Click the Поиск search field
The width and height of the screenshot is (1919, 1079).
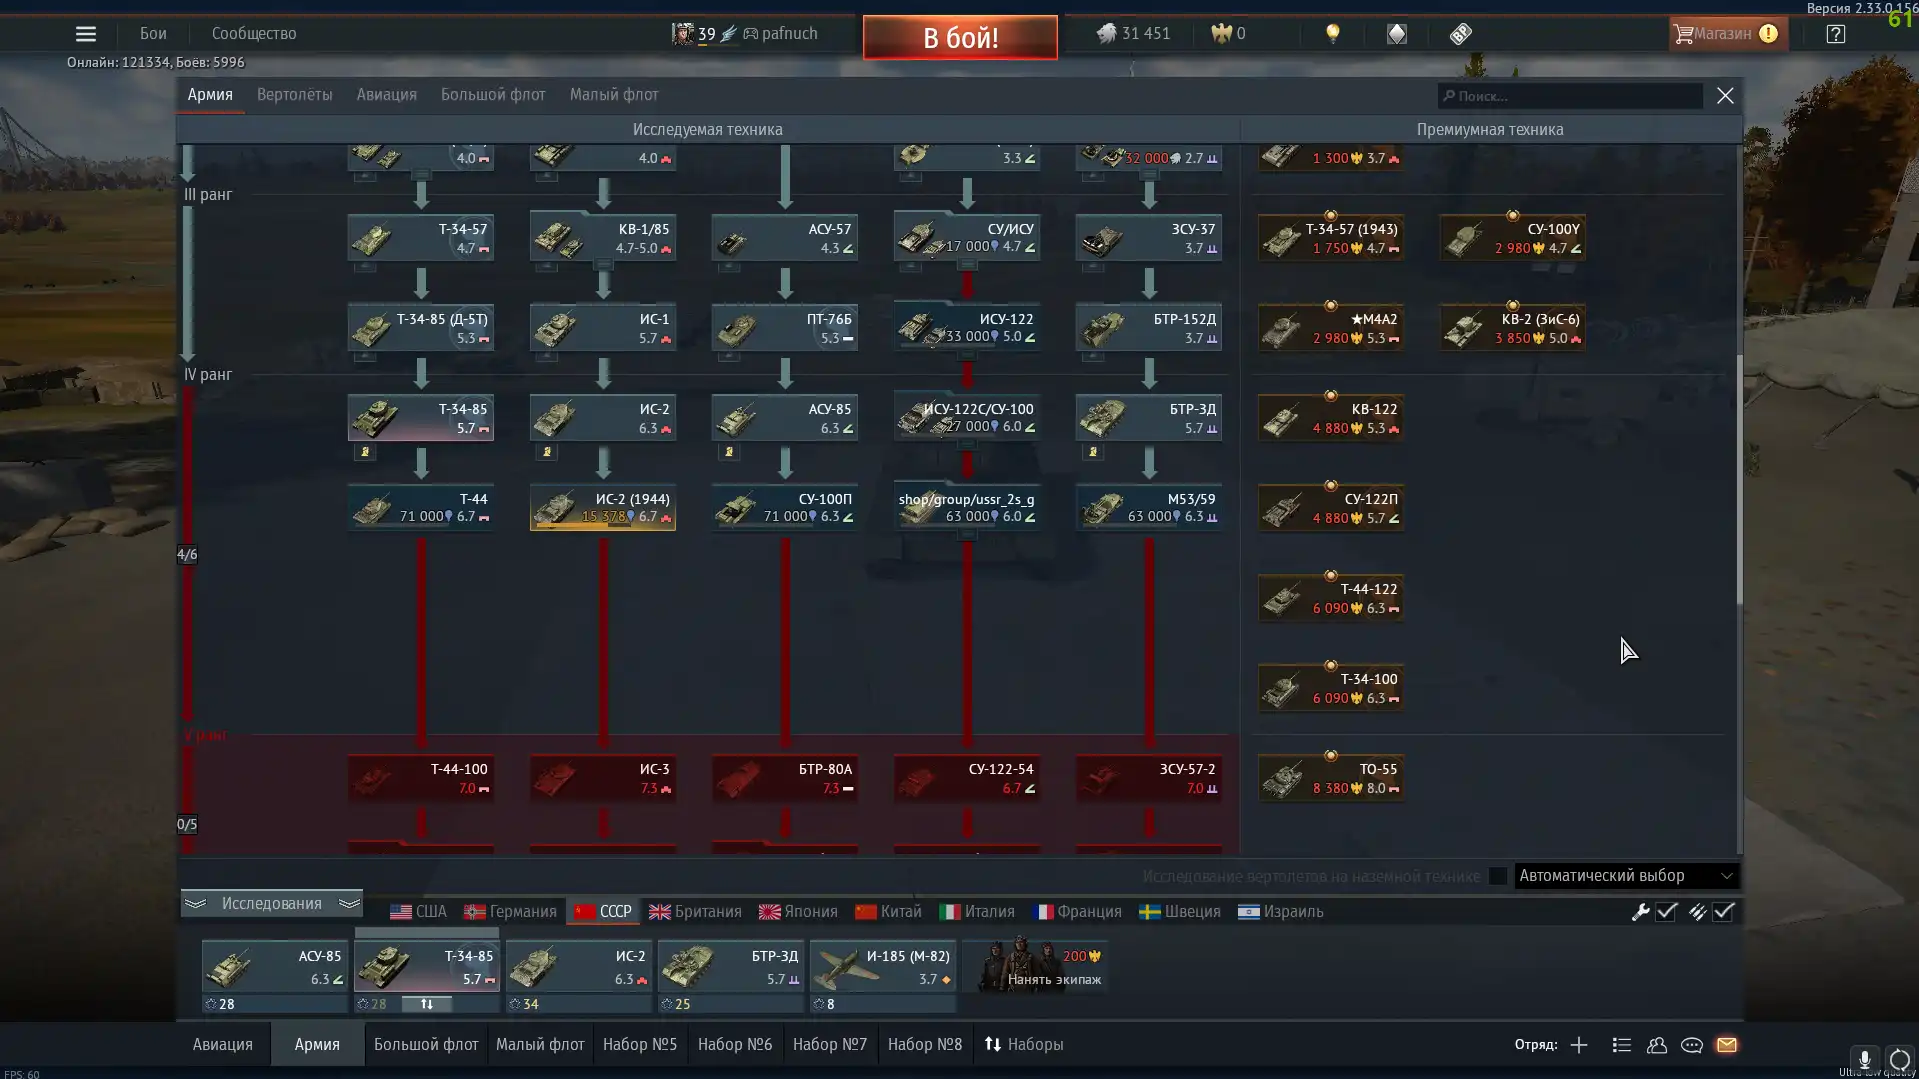[1570, 96]
